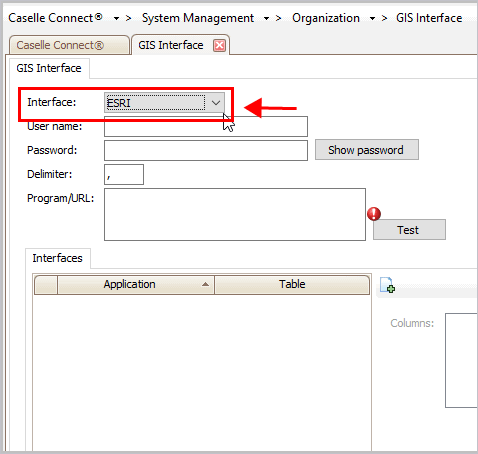This screenshot has width=478, height=454.
Task: Click the Columns list box
Action: pyautogui.click(x=461, y=360)
